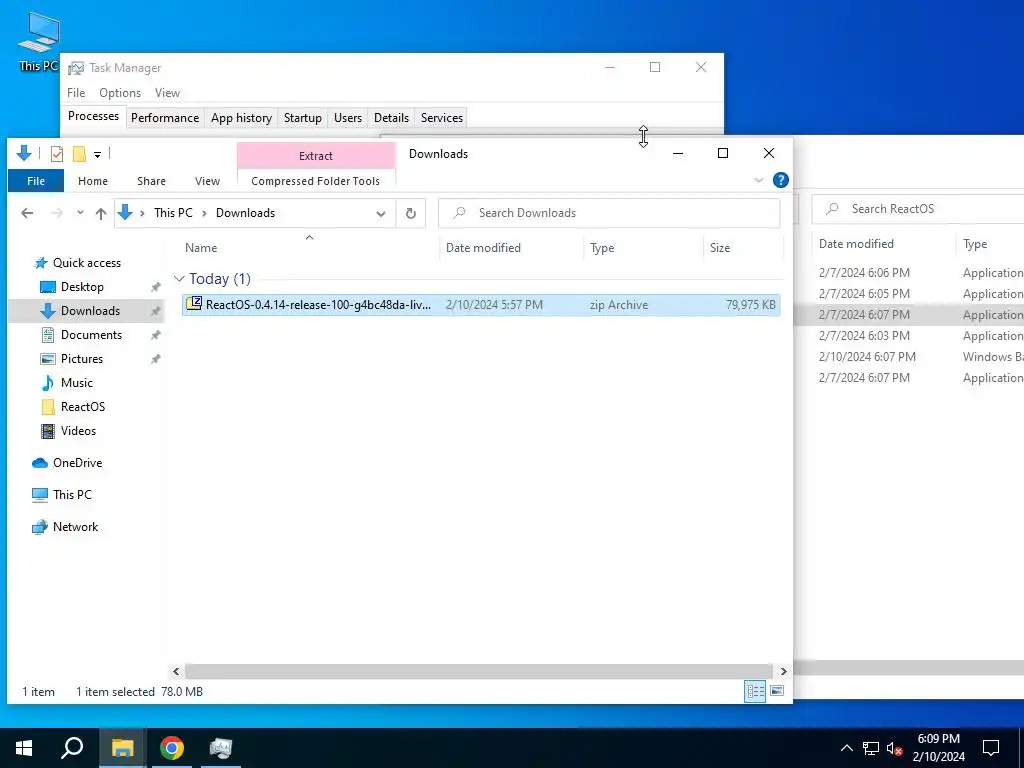Open Task Manager's File menu
Image resolution: width=1024 pixels, height=768 pixels.
click(x=76, y=93)
